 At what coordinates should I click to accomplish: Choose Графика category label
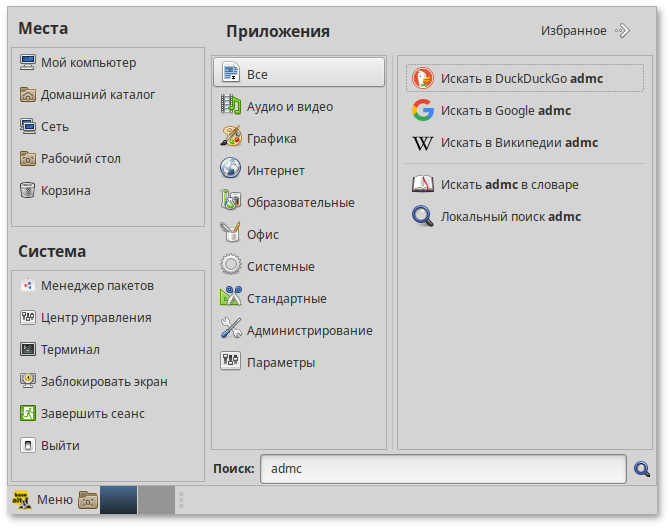pos(272,138)
